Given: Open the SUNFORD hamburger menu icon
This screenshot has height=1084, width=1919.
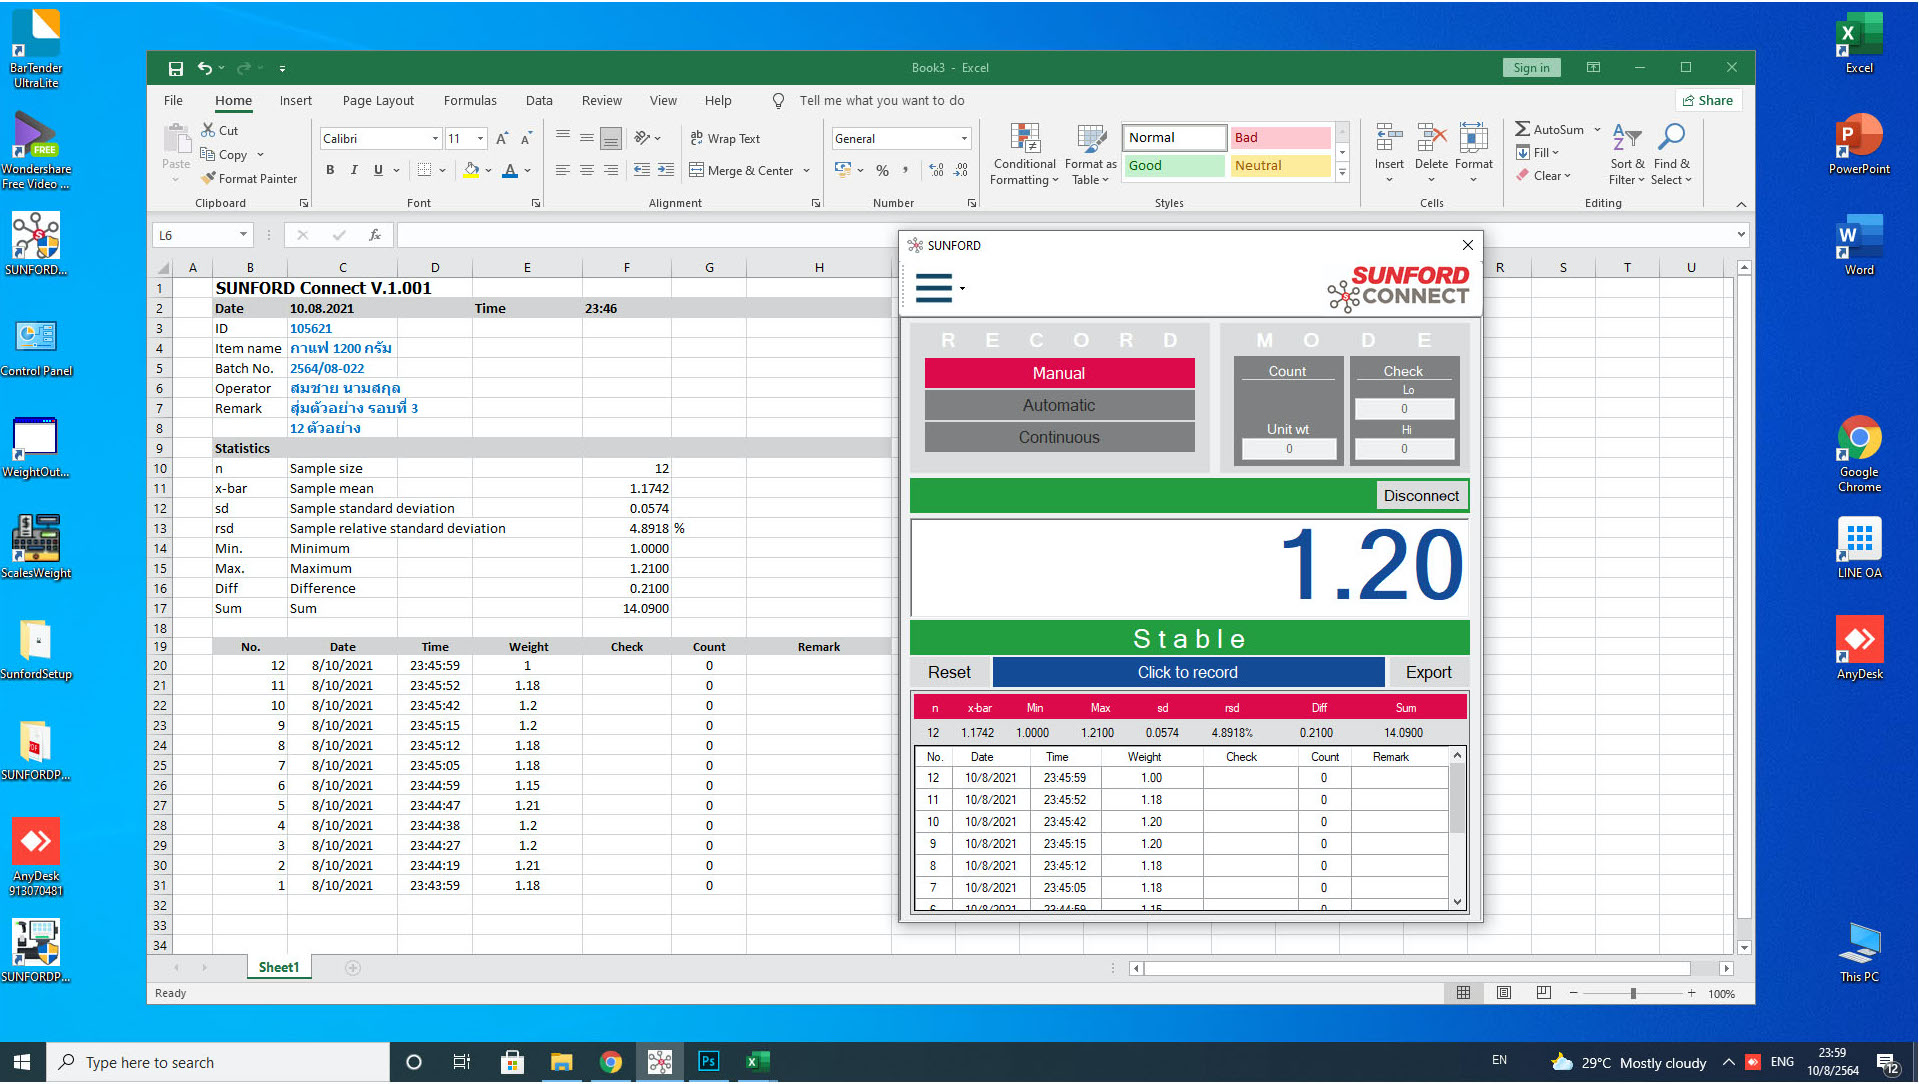Looking at the screenshot, I should click(934, 289).
